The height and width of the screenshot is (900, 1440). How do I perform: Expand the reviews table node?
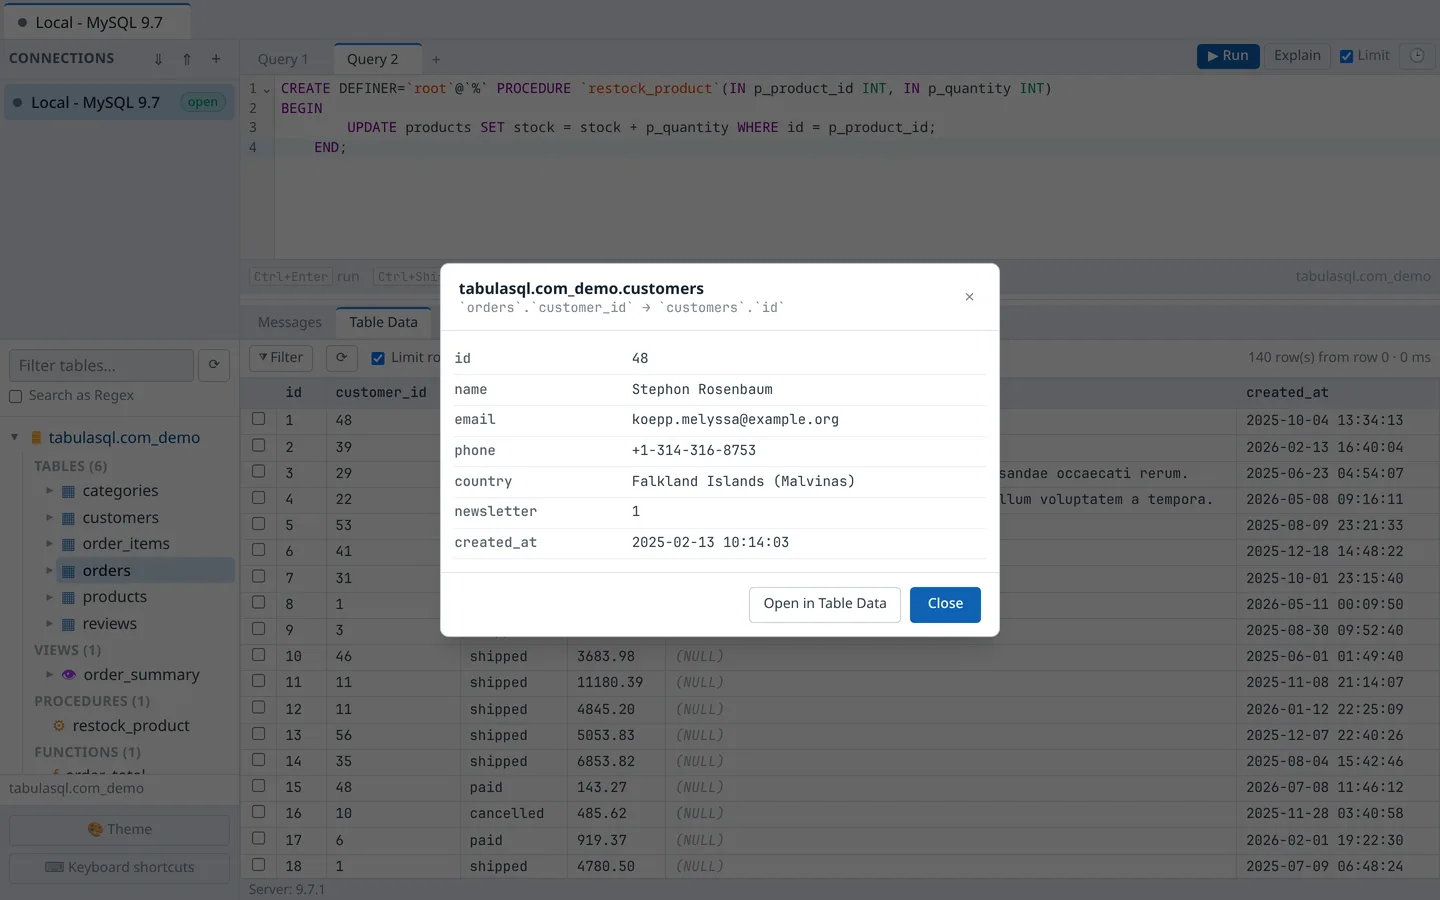pyautogui.click(x=49, y=624)
